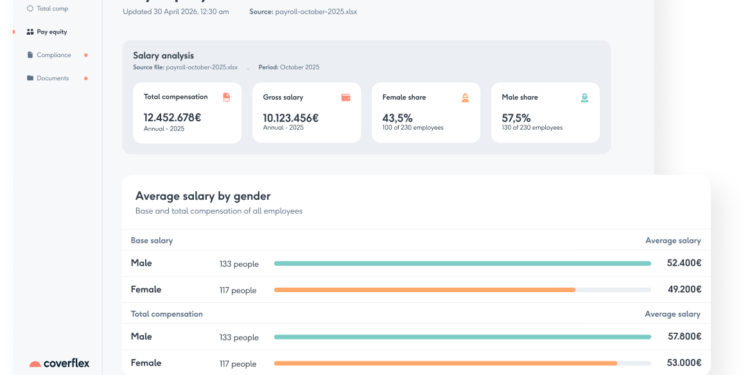Click the Total compensation Female orange bar
750x375 pixels.
(446, 364)
